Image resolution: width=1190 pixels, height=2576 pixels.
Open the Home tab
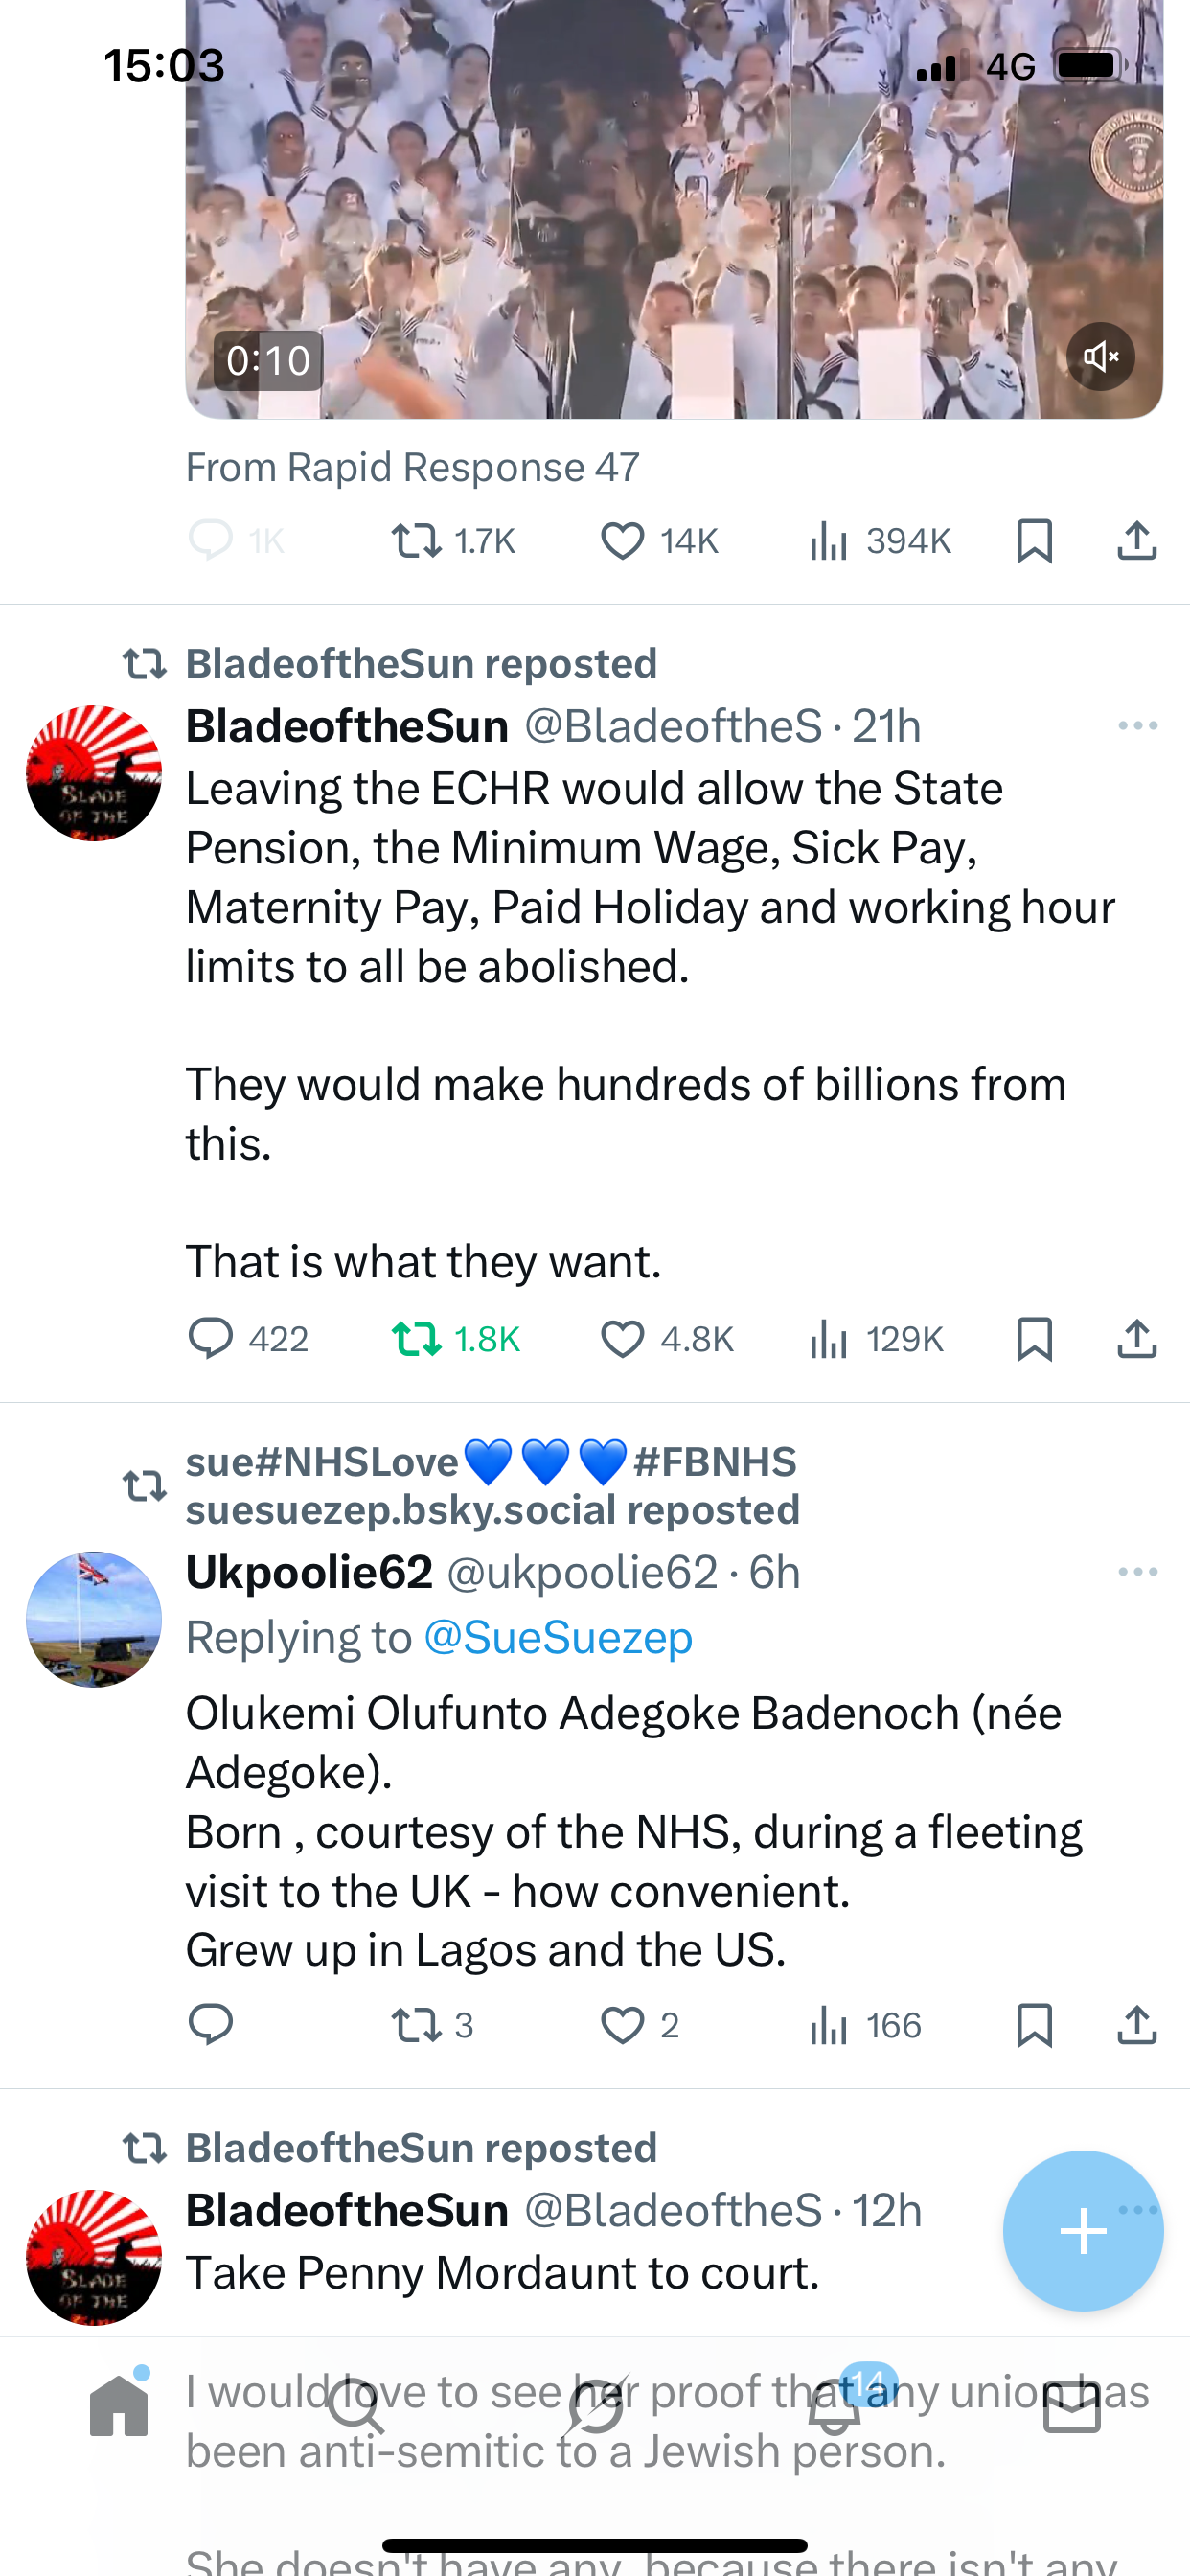[x=119, y=2406]
